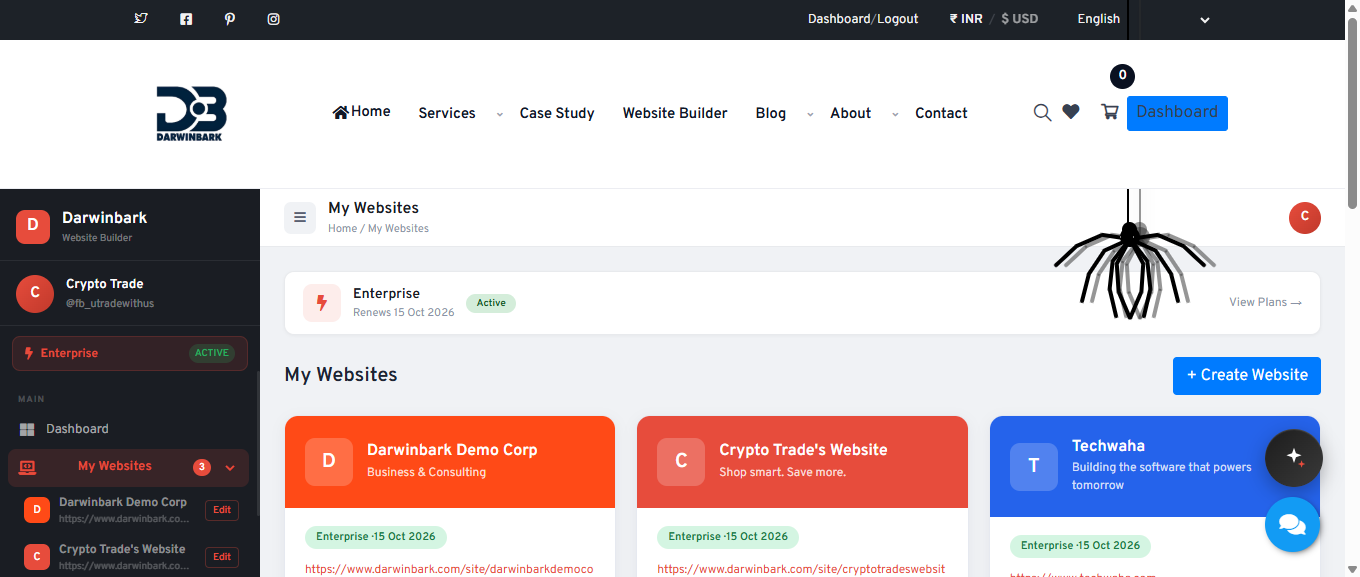
Task: Open the Twitter social icon
Action: coord(141,18)
